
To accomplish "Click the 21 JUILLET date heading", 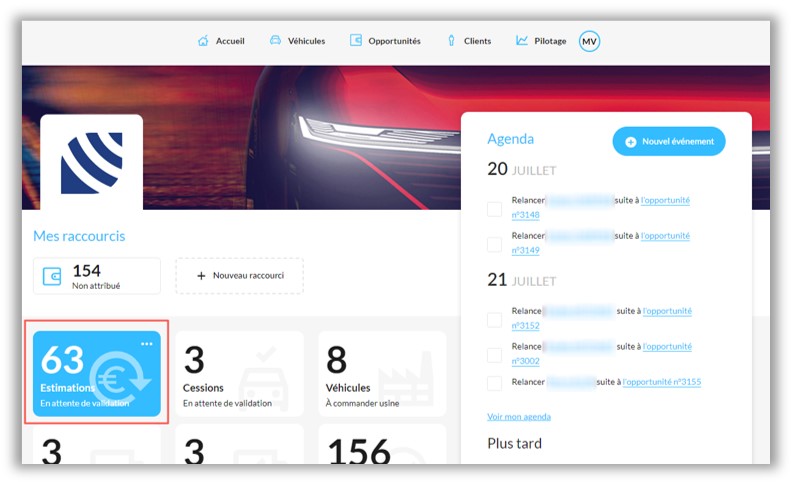I will (522, 280).
